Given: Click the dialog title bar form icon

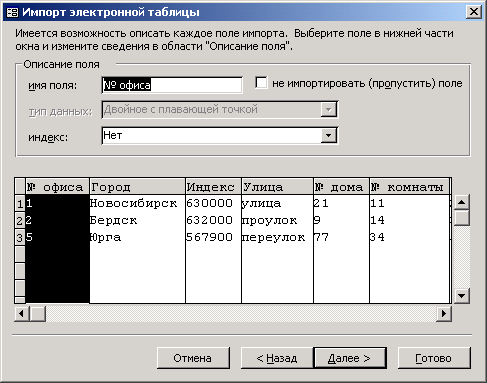Looking at the screenshot, I should 12,12.
